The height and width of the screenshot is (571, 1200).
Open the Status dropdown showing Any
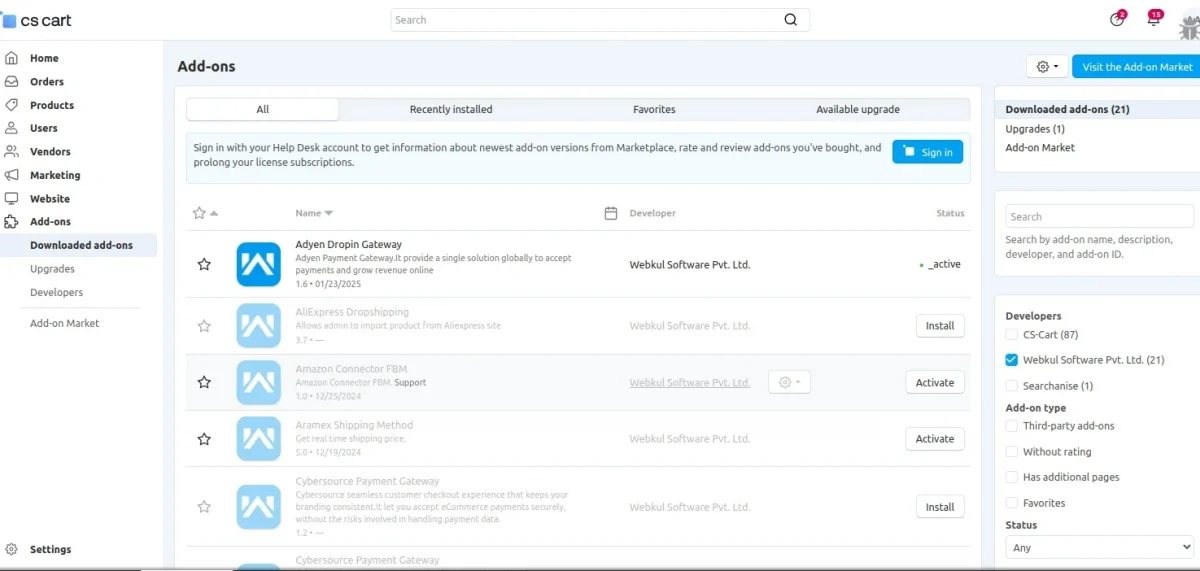click(1100, 547)
